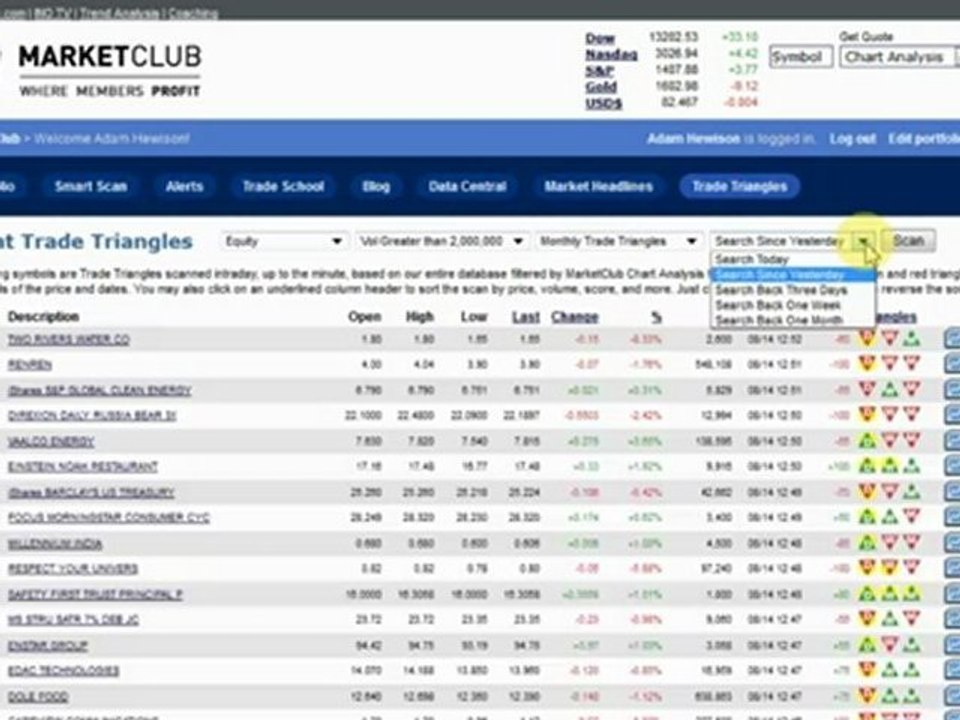Open the Trade School tab
The height and width of the screenshot is (720, 960).
pos(283,186)
